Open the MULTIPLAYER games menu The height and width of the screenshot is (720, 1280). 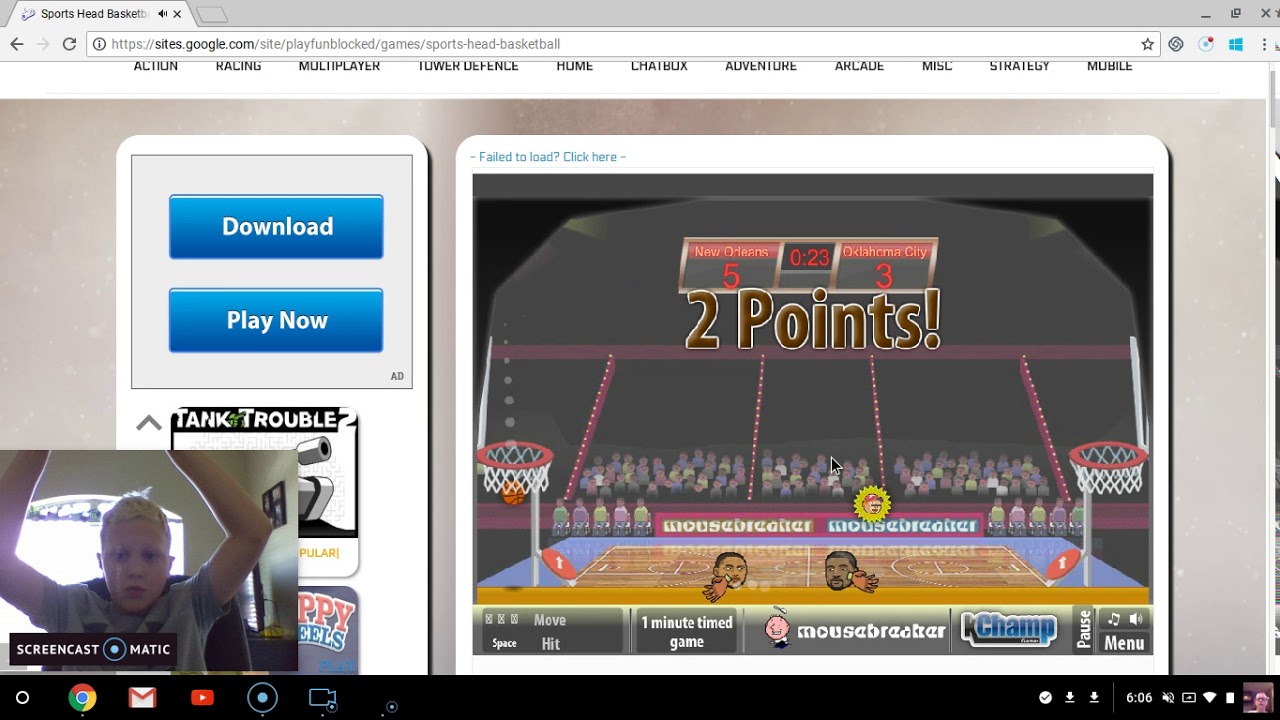[x=339, y=66]
